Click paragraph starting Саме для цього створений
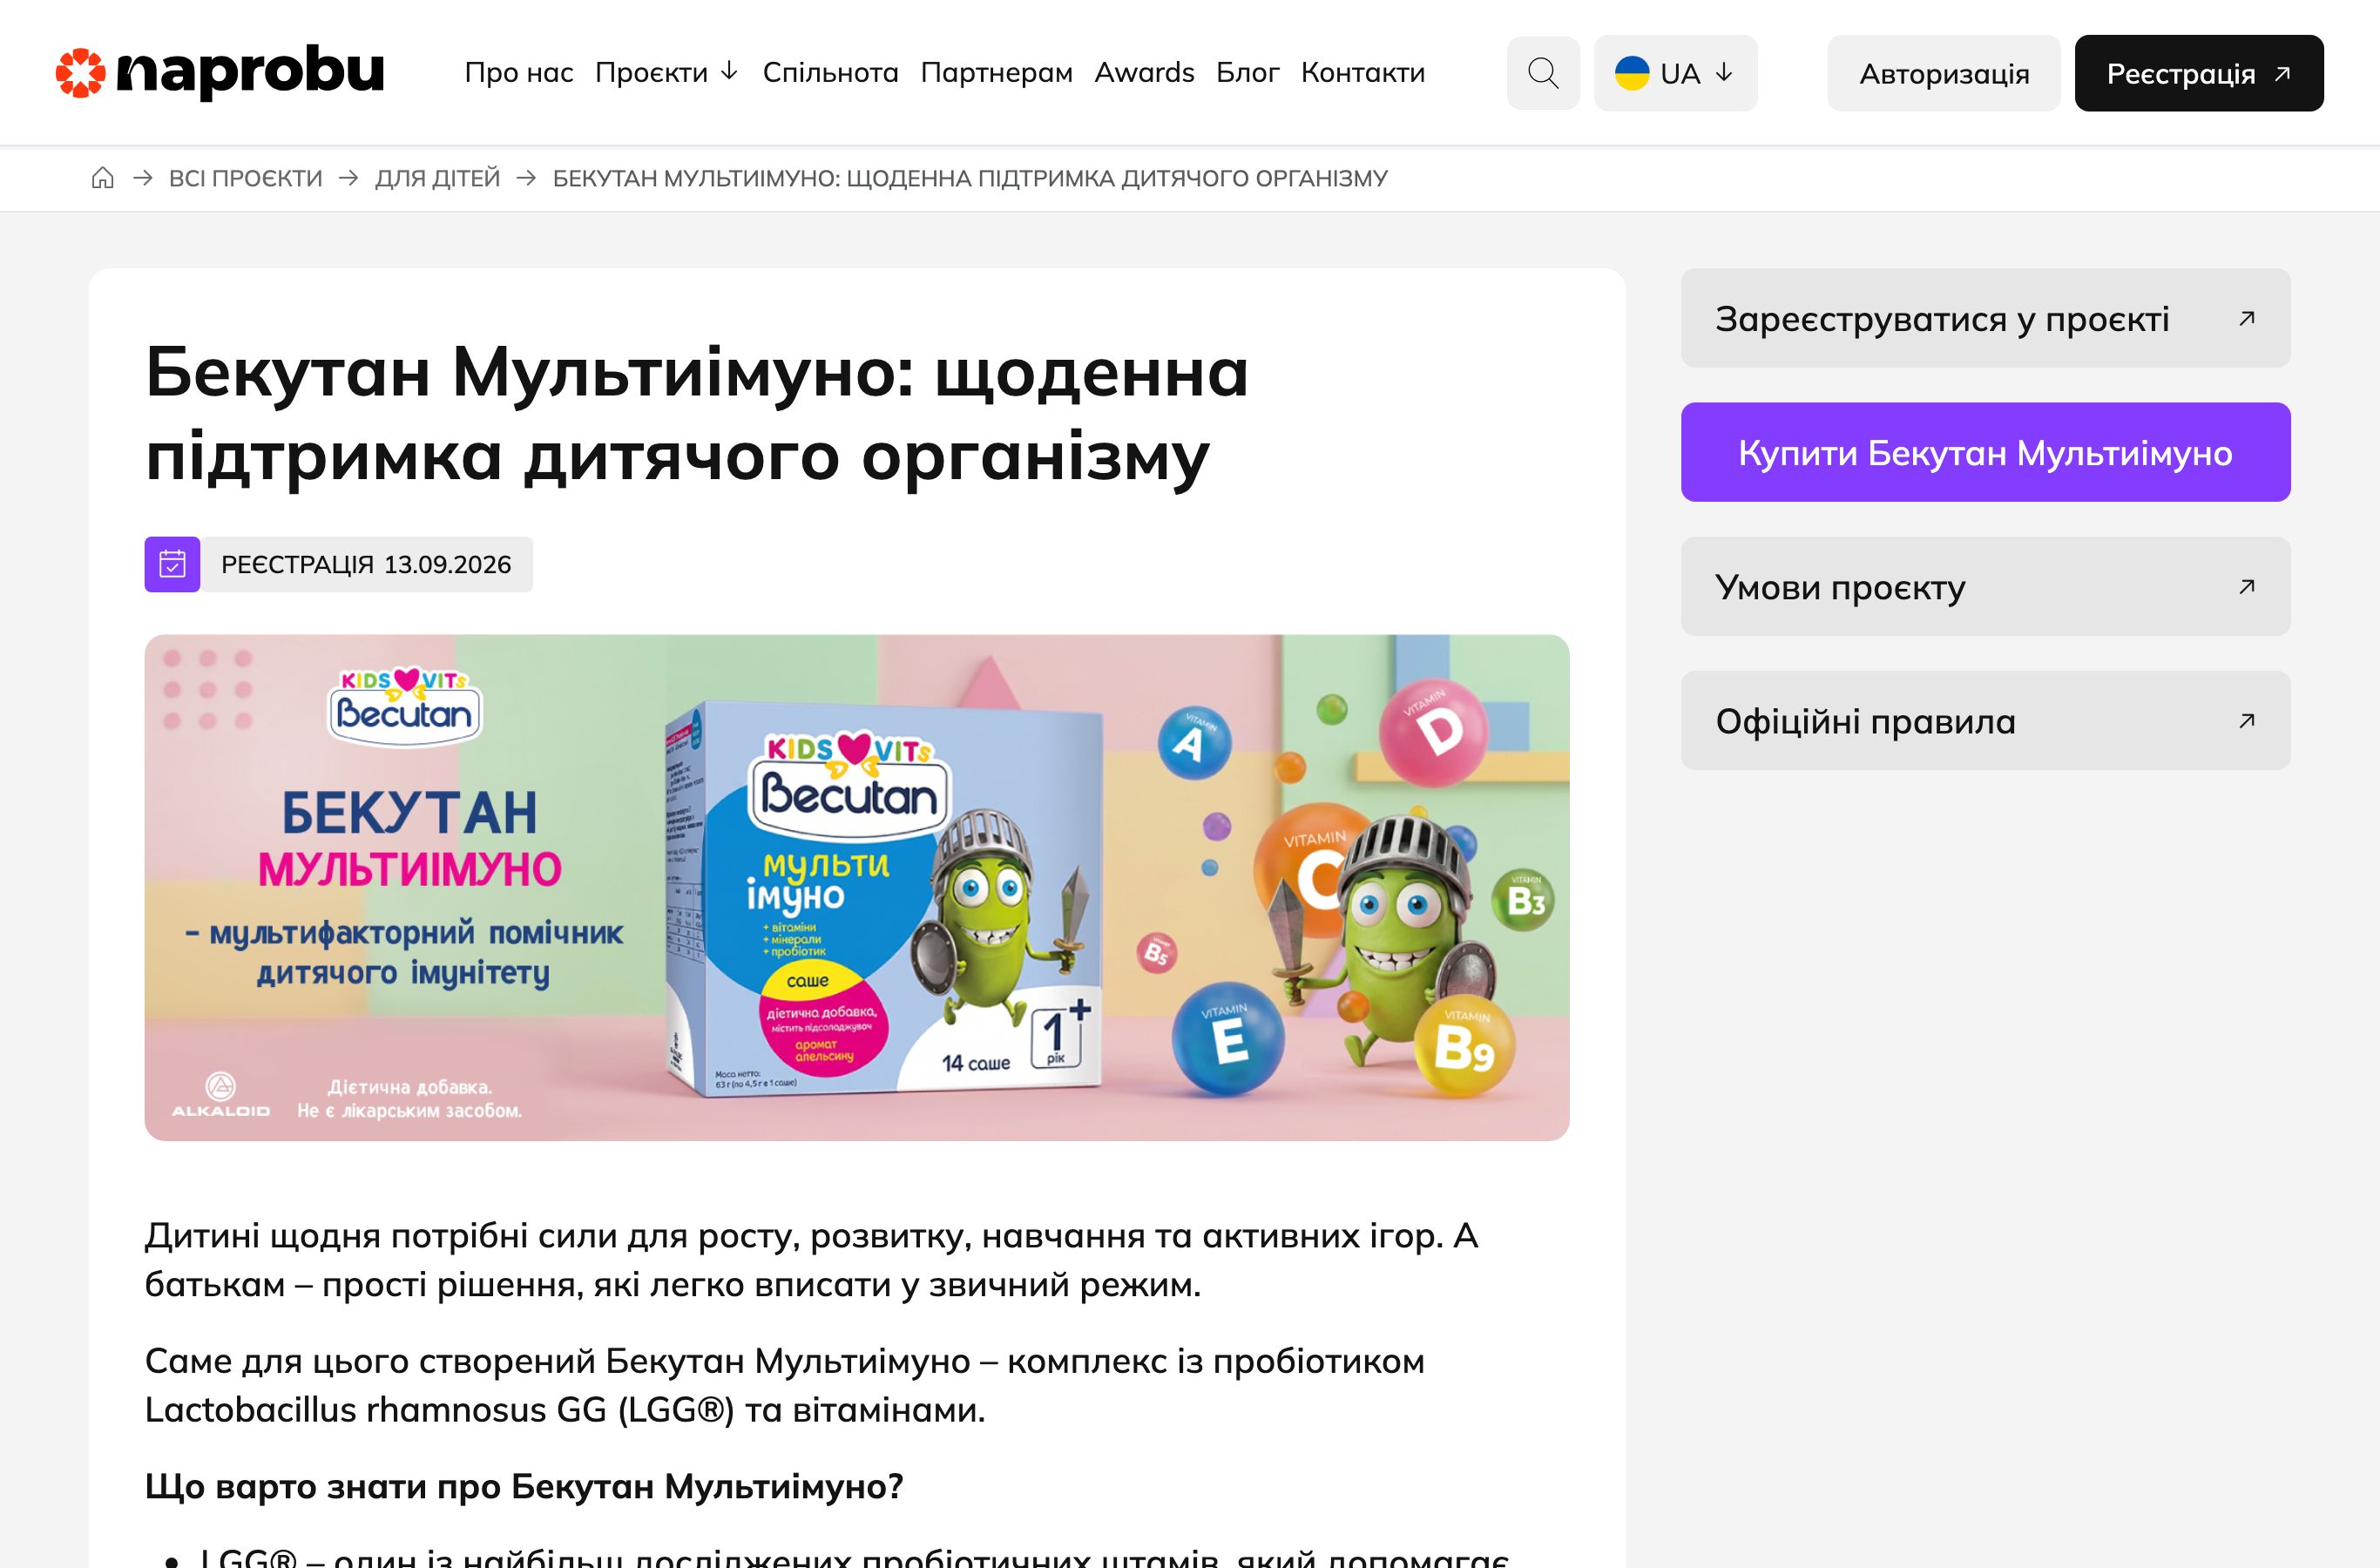Screen dimensions: 2380x1568 pyautogui.click(x=785, y=1385)
